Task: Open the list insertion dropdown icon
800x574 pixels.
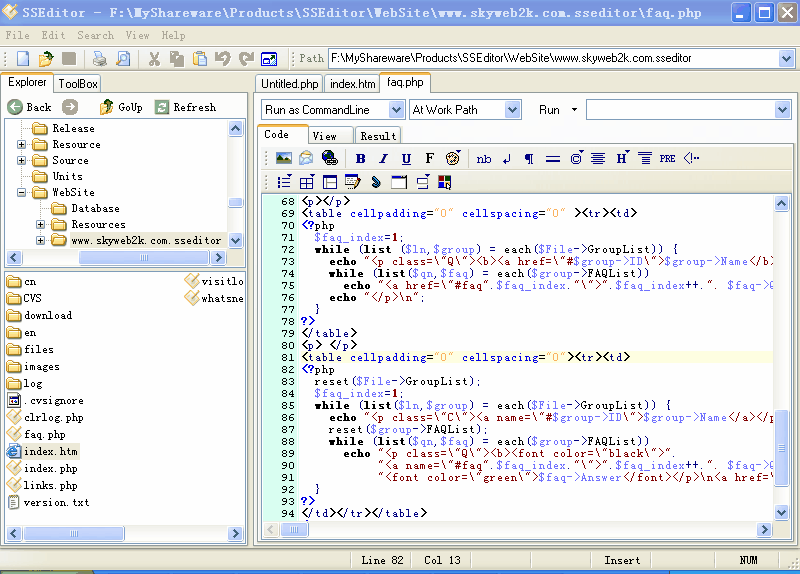Action: 284,182
